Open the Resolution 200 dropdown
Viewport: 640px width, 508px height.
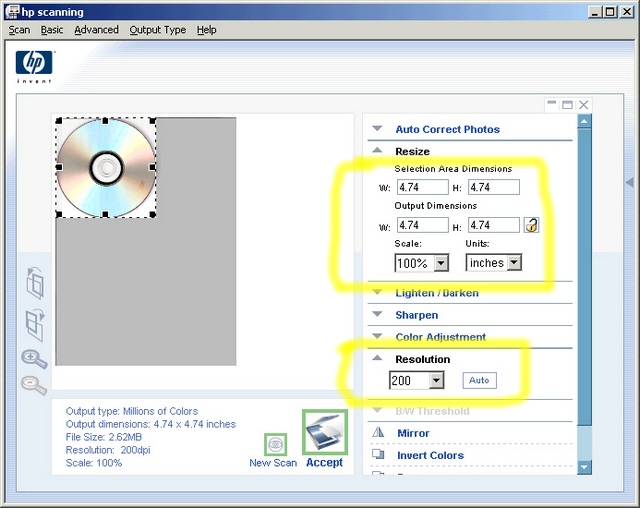click(x=436, y=380)
